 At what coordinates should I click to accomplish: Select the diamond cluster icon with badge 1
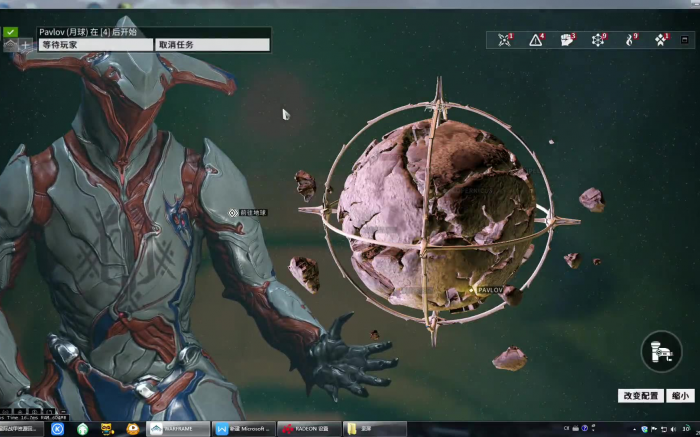click(x=660, y=40)
